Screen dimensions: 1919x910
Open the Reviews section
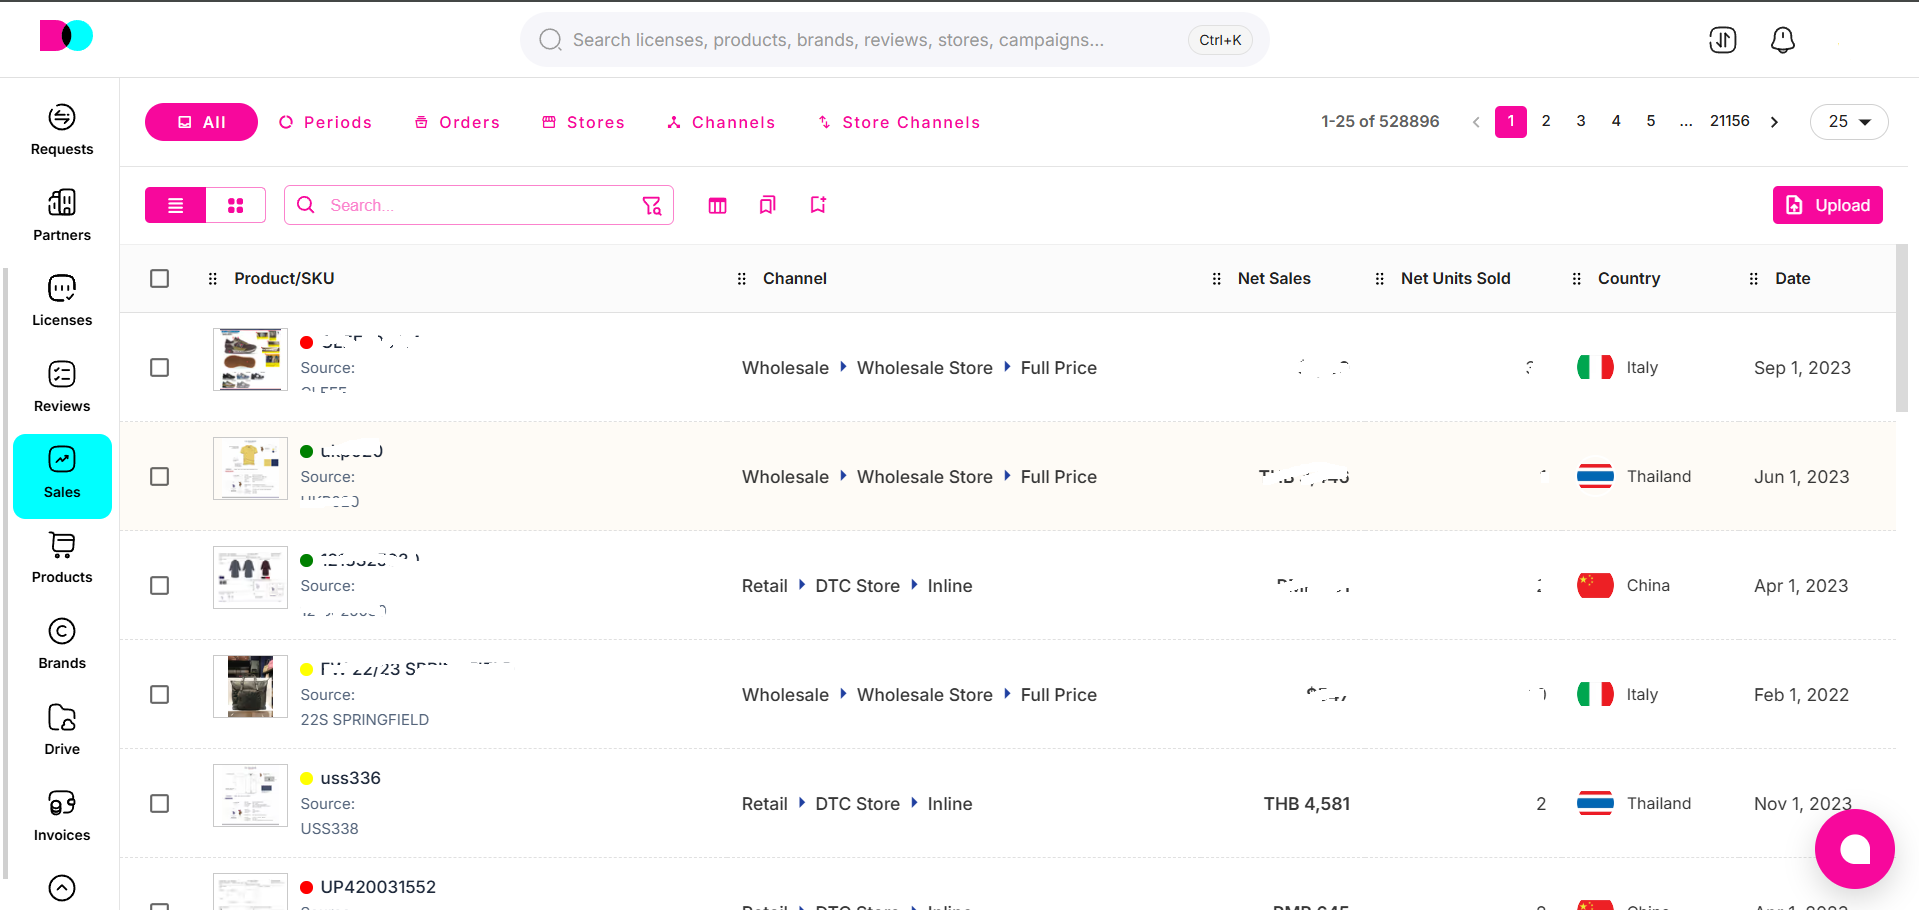coord(62,387)
